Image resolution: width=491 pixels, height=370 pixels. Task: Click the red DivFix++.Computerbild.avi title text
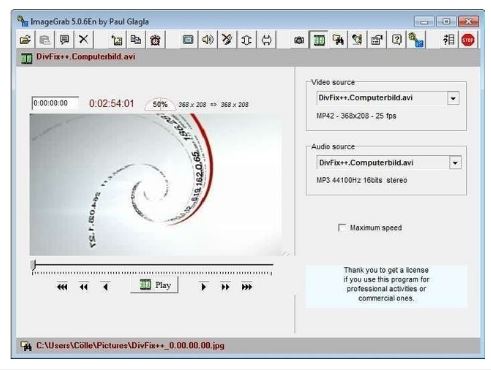(x=86, y=57)
